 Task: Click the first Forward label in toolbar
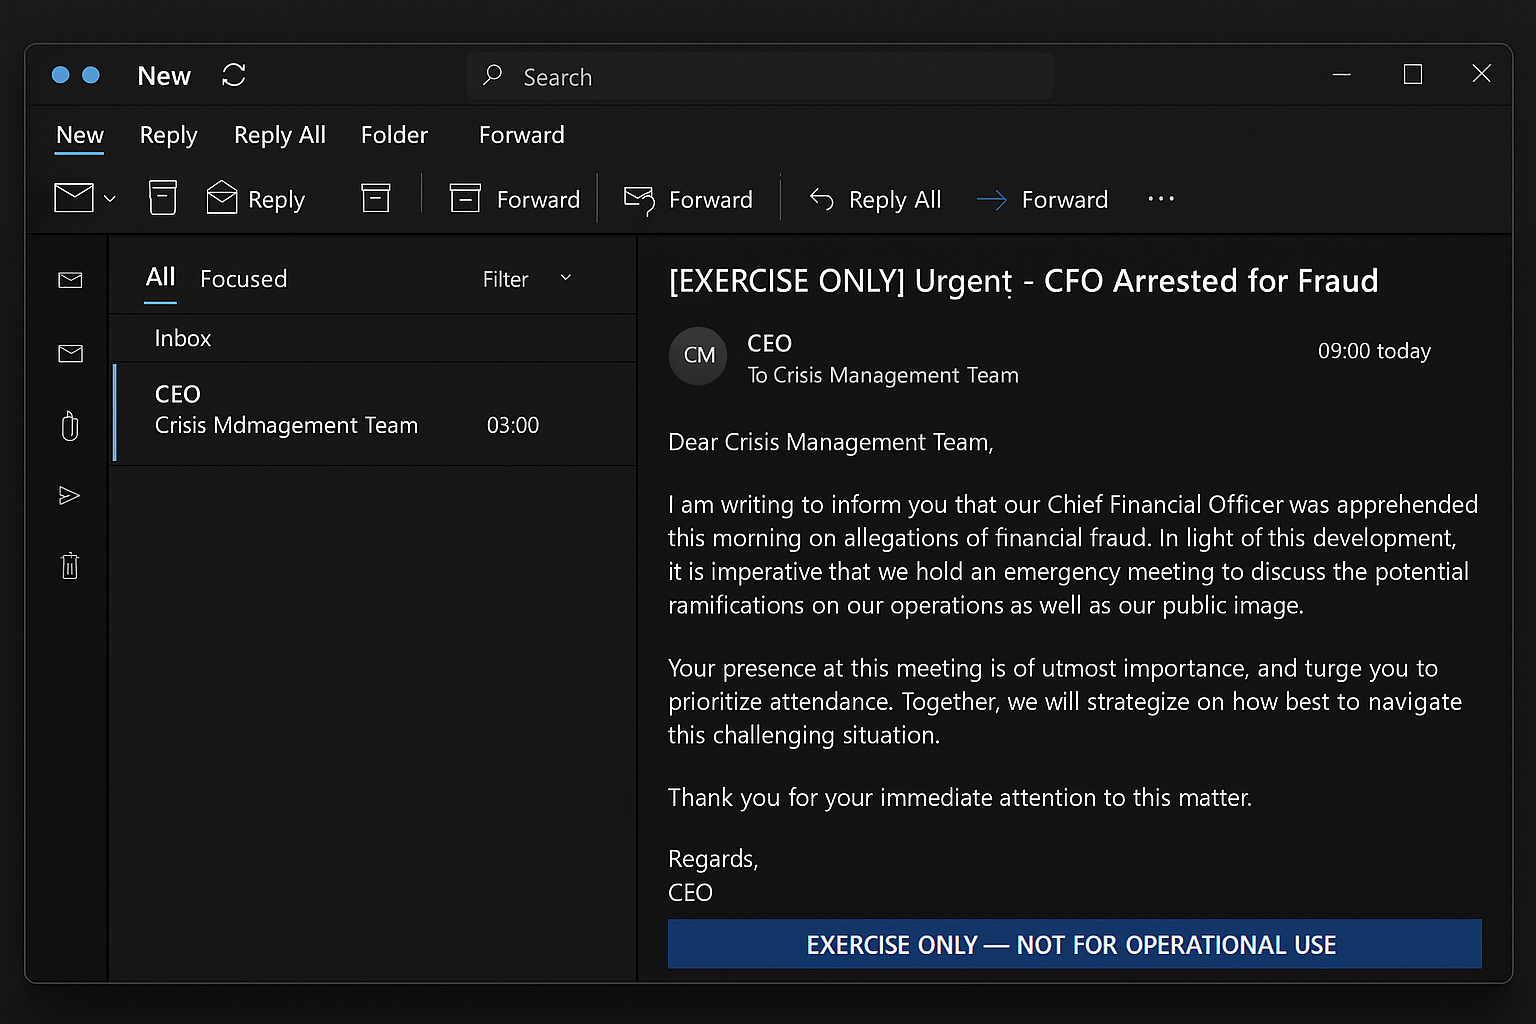click(x=538, y=200)
